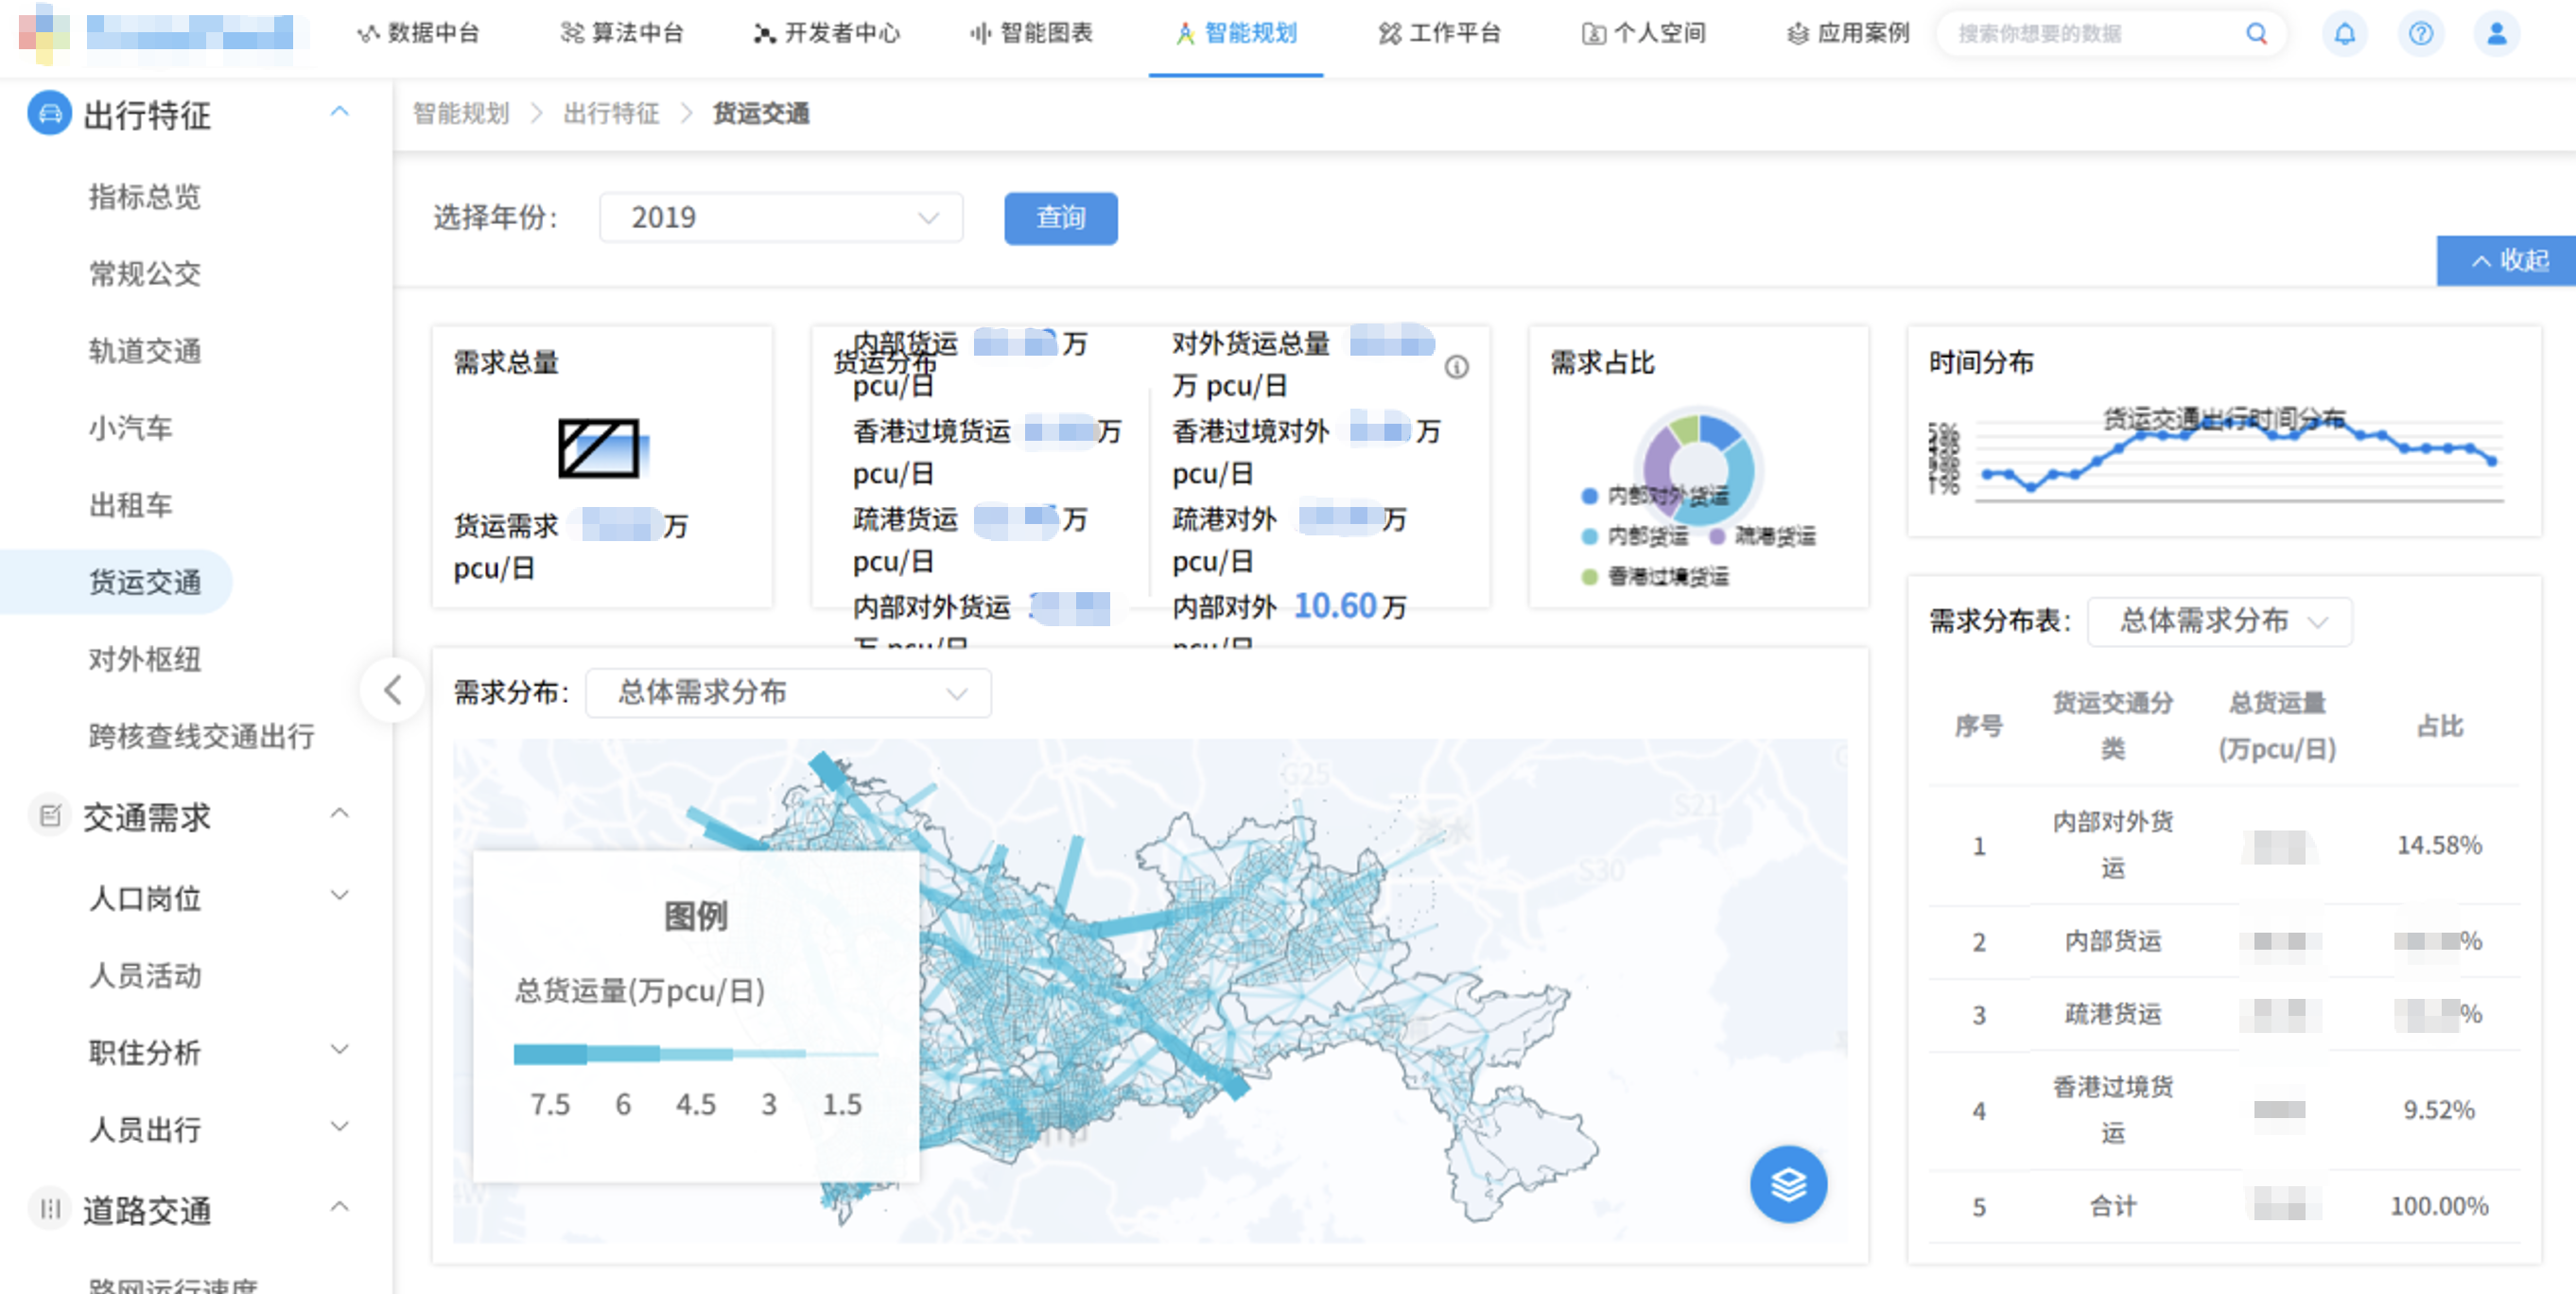
Task: Click the map layers button
Action: (1788, 1184)
